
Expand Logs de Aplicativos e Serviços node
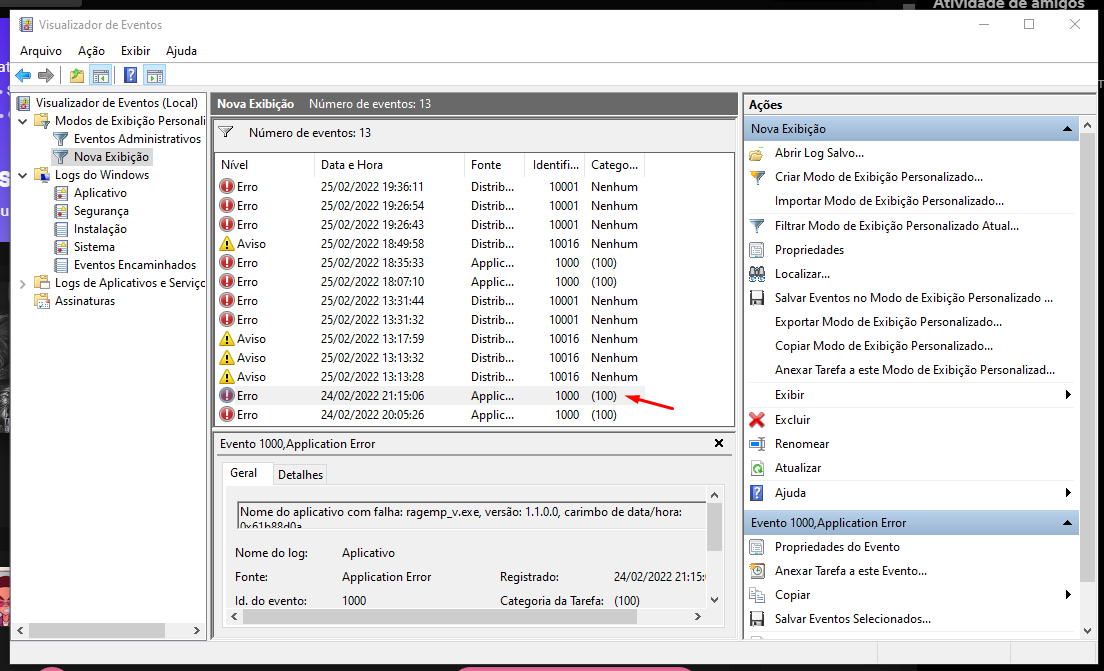point(23,283)
